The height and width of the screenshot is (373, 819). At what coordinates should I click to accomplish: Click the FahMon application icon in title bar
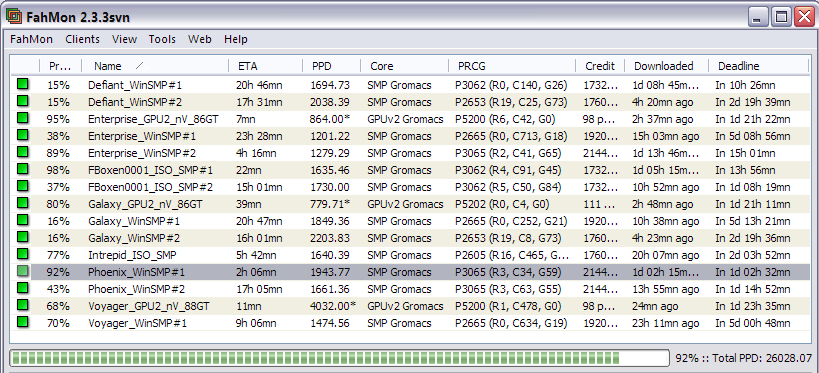14,16
